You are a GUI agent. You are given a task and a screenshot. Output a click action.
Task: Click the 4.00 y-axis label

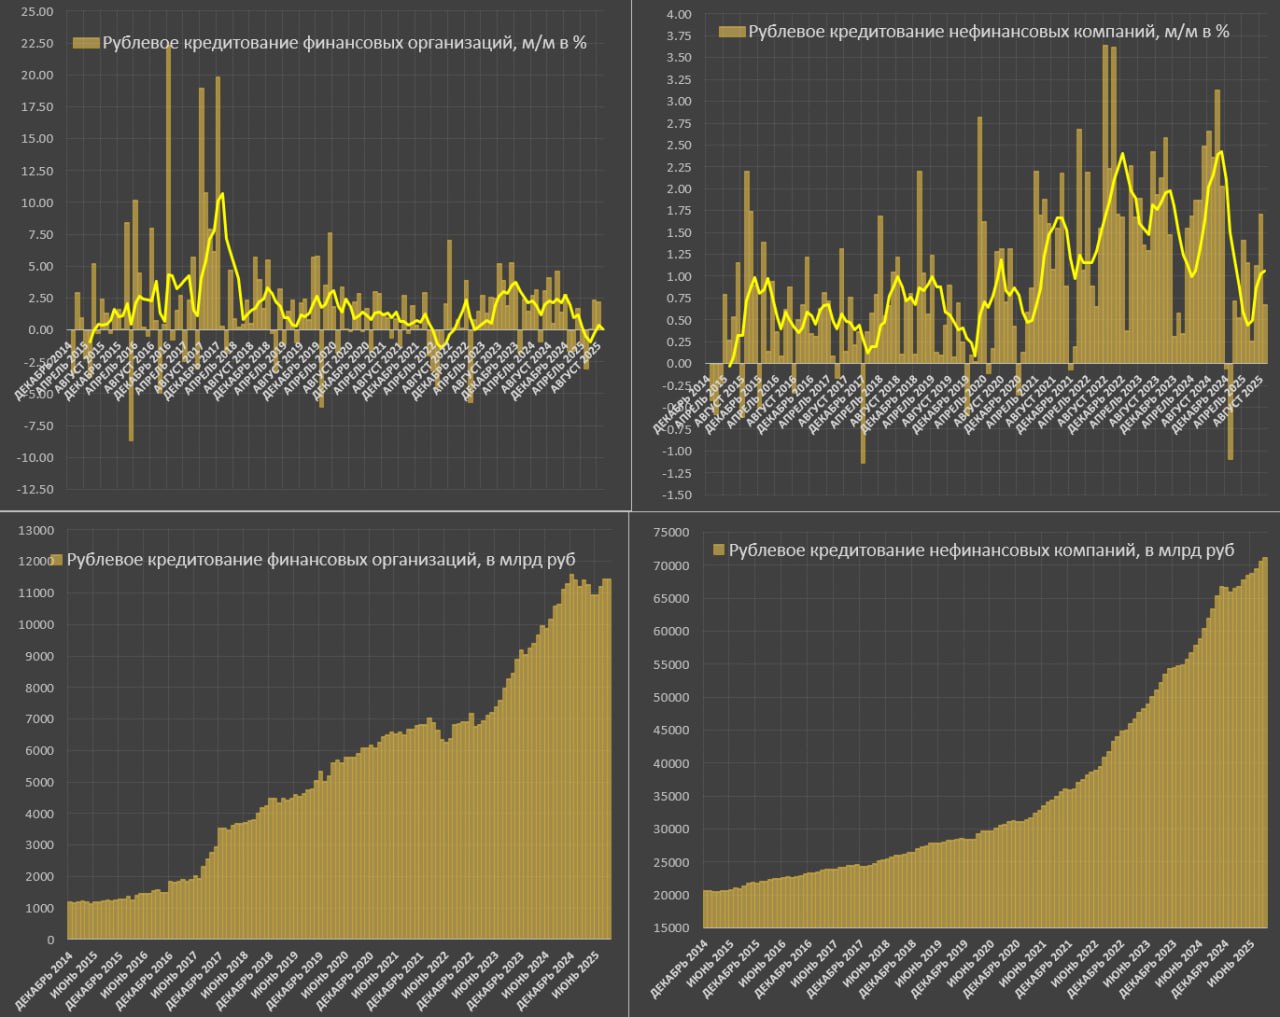(678, 14)
